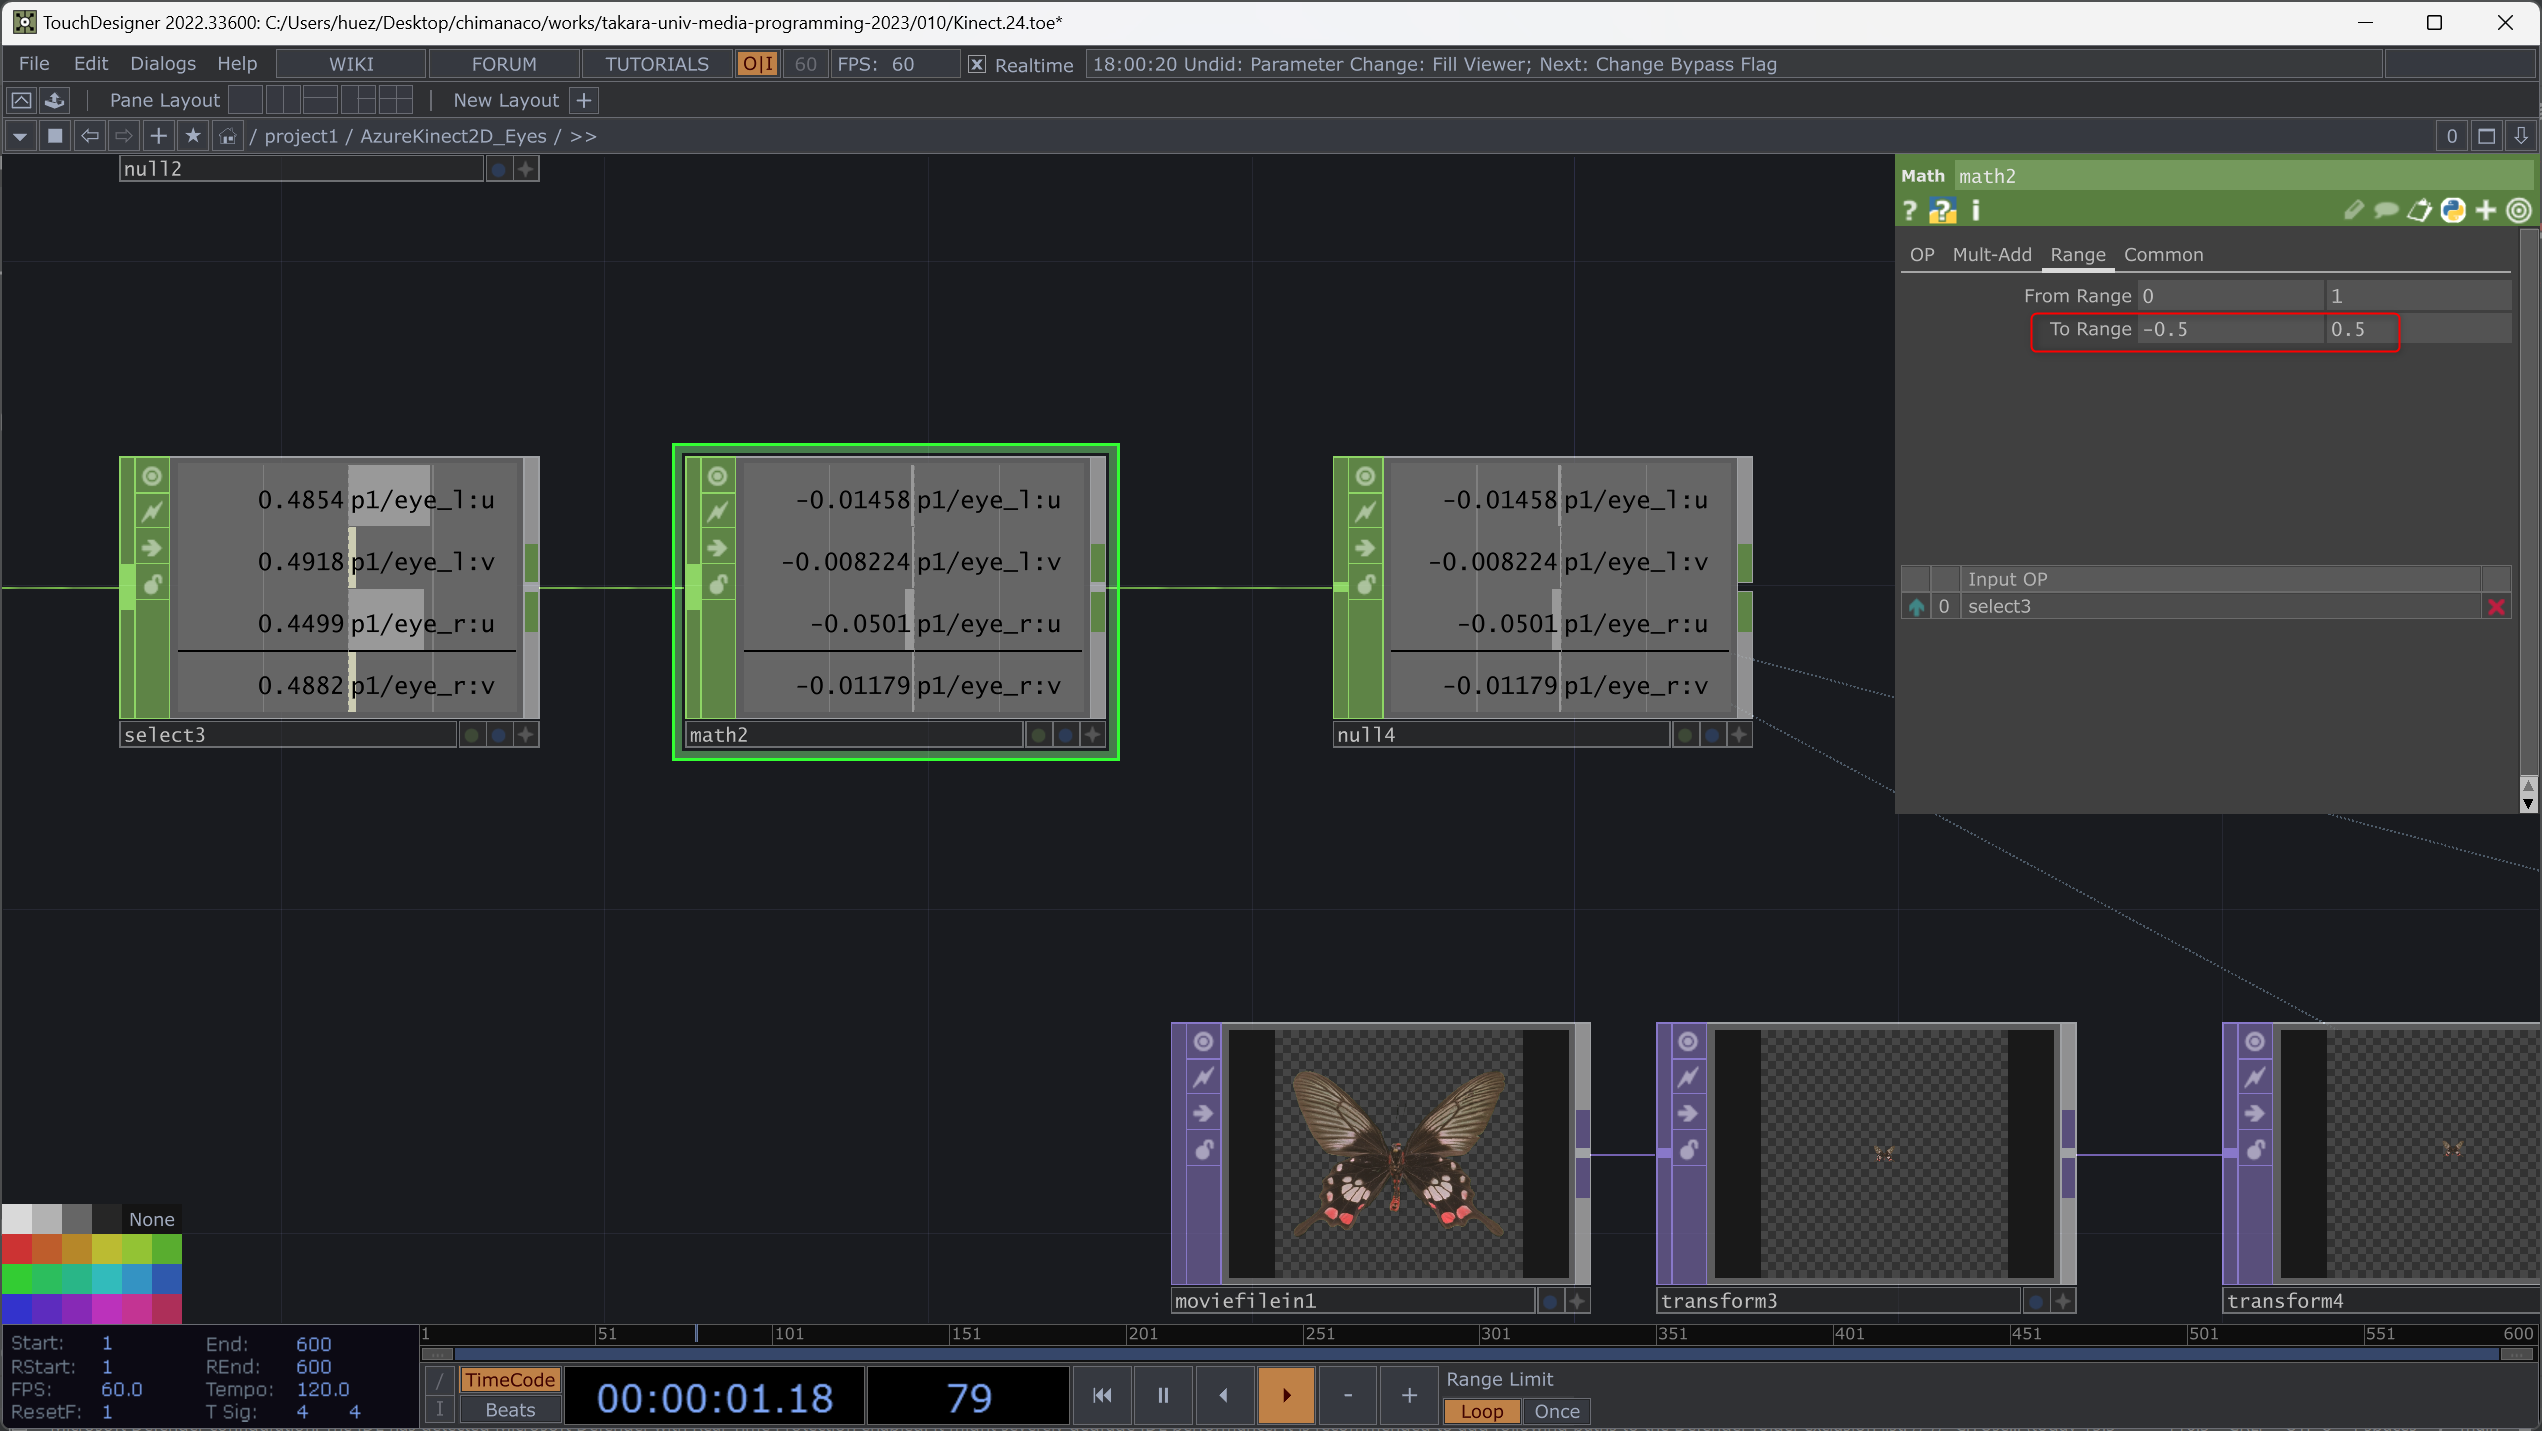Open the TUTORIALS link button
Screen dimensions: 2542x1431
point(656,64)
